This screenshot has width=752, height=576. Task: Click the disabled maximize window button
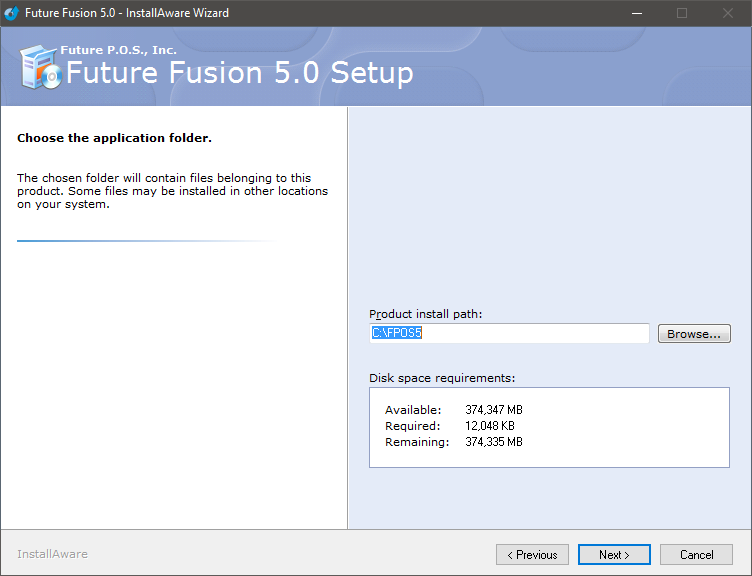point(682,13)
